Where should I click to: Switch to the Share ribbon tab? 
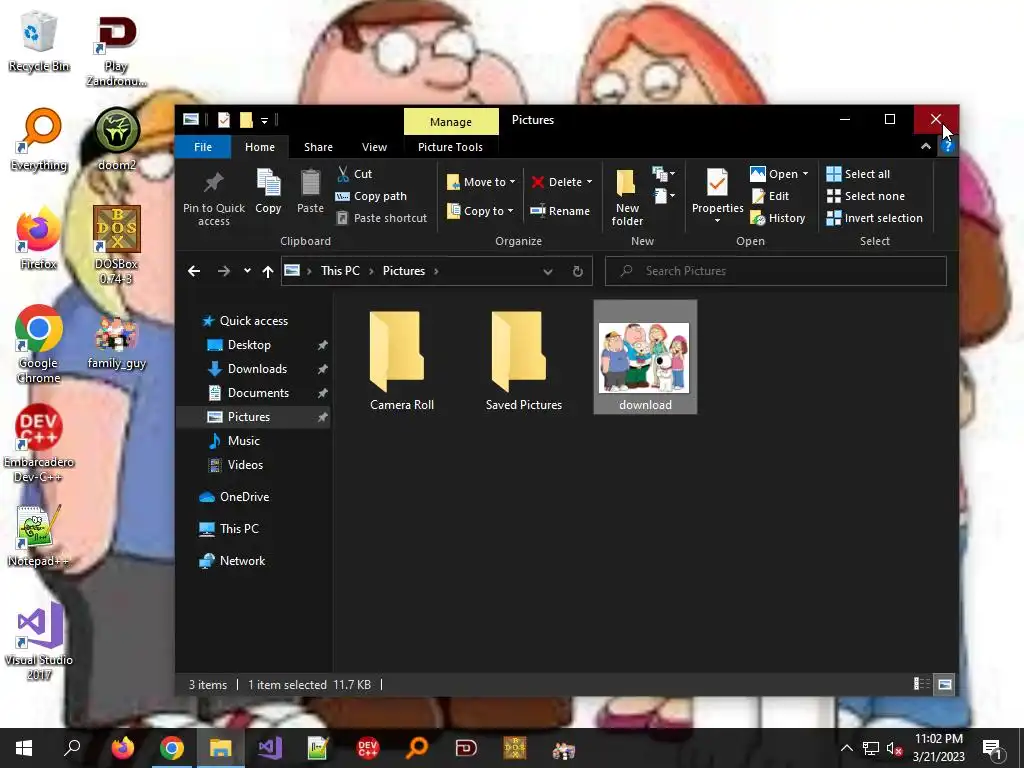pos(318,147)
